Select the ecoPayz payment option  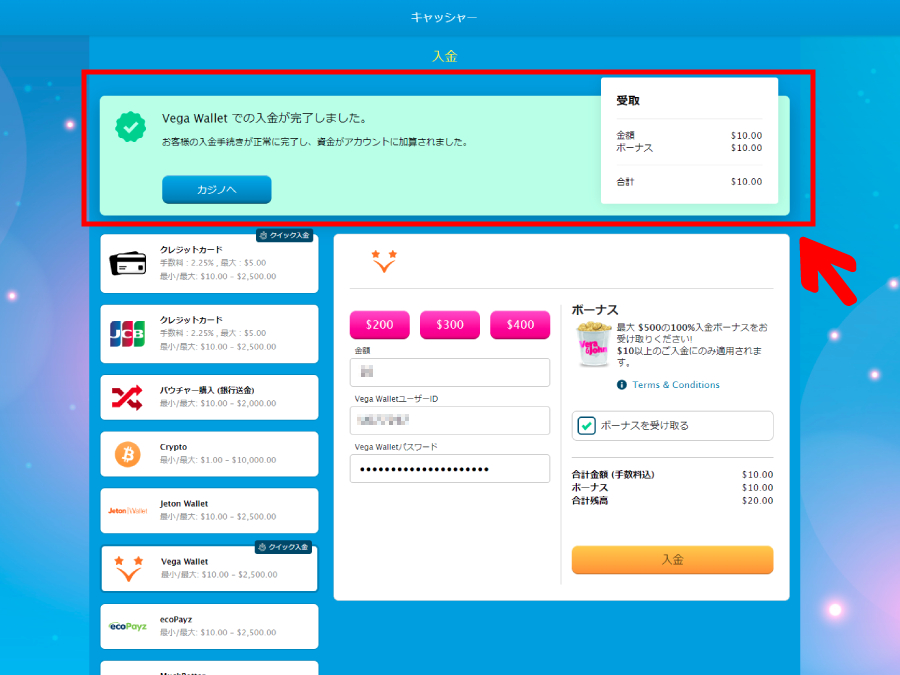click(x=209, y=626)
